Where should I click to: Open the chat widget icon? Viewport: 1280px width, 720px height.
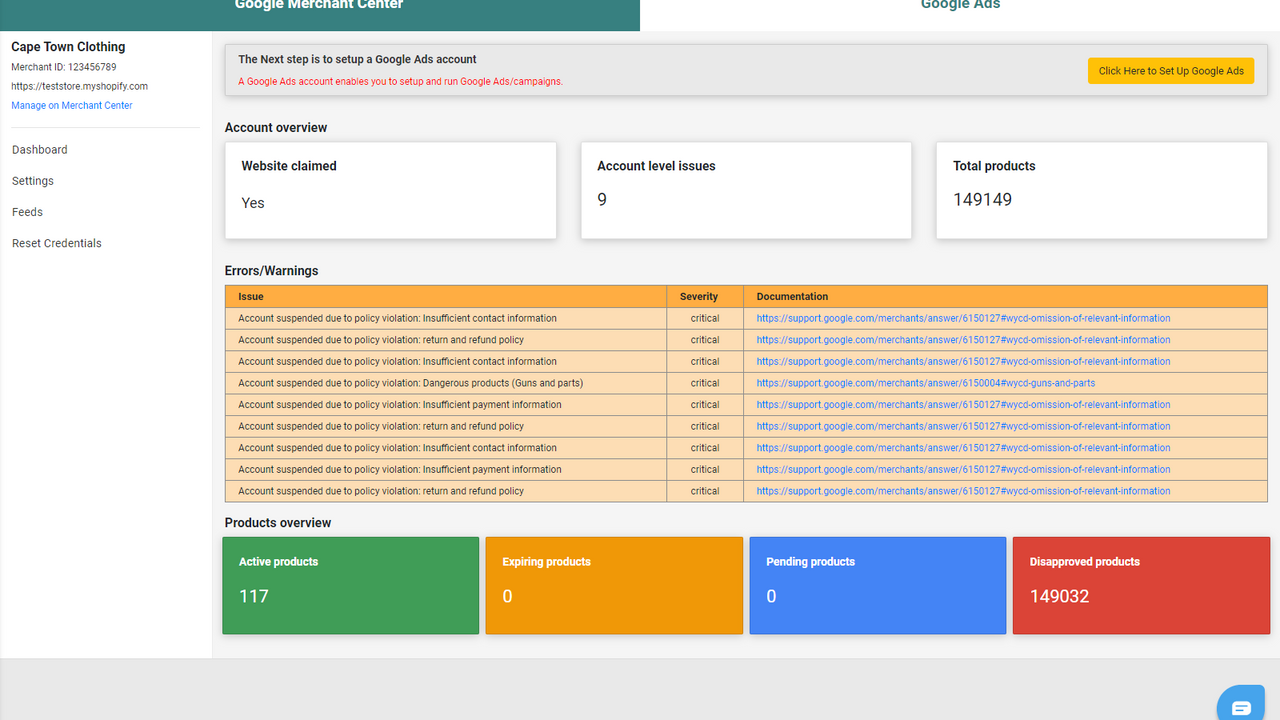point(1241,706)
